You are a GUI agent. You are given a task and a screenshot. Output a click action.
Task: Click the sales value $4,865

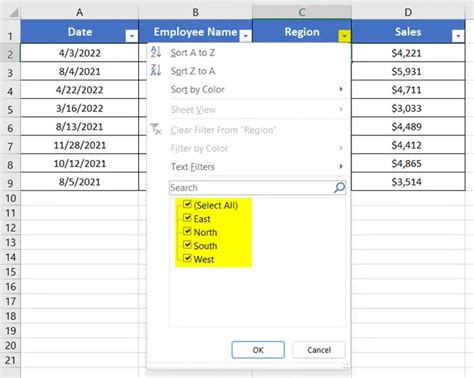click(x=408, y=163)
